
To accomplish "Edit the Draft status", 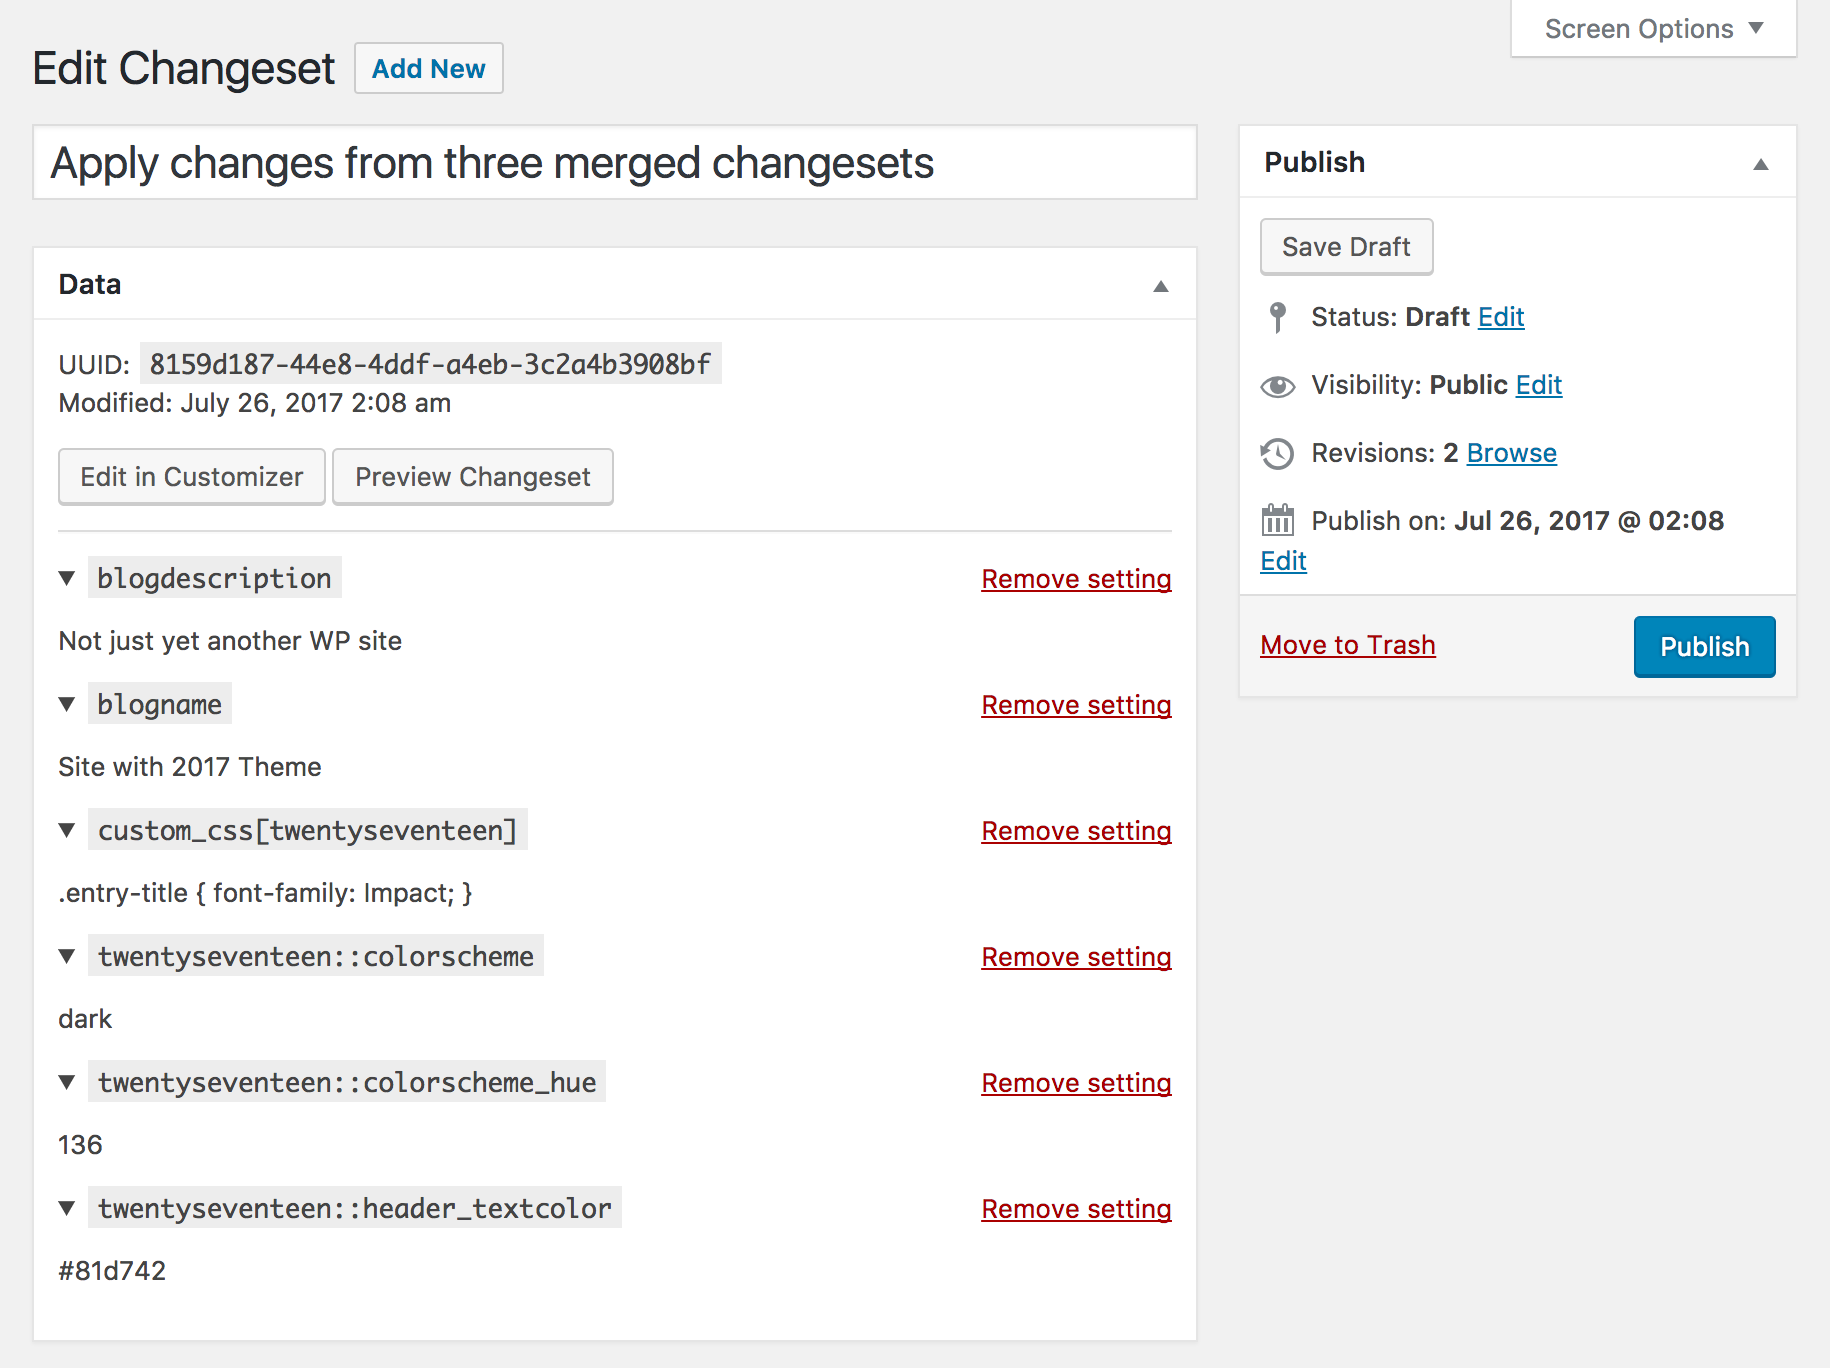I will 1501,317.
